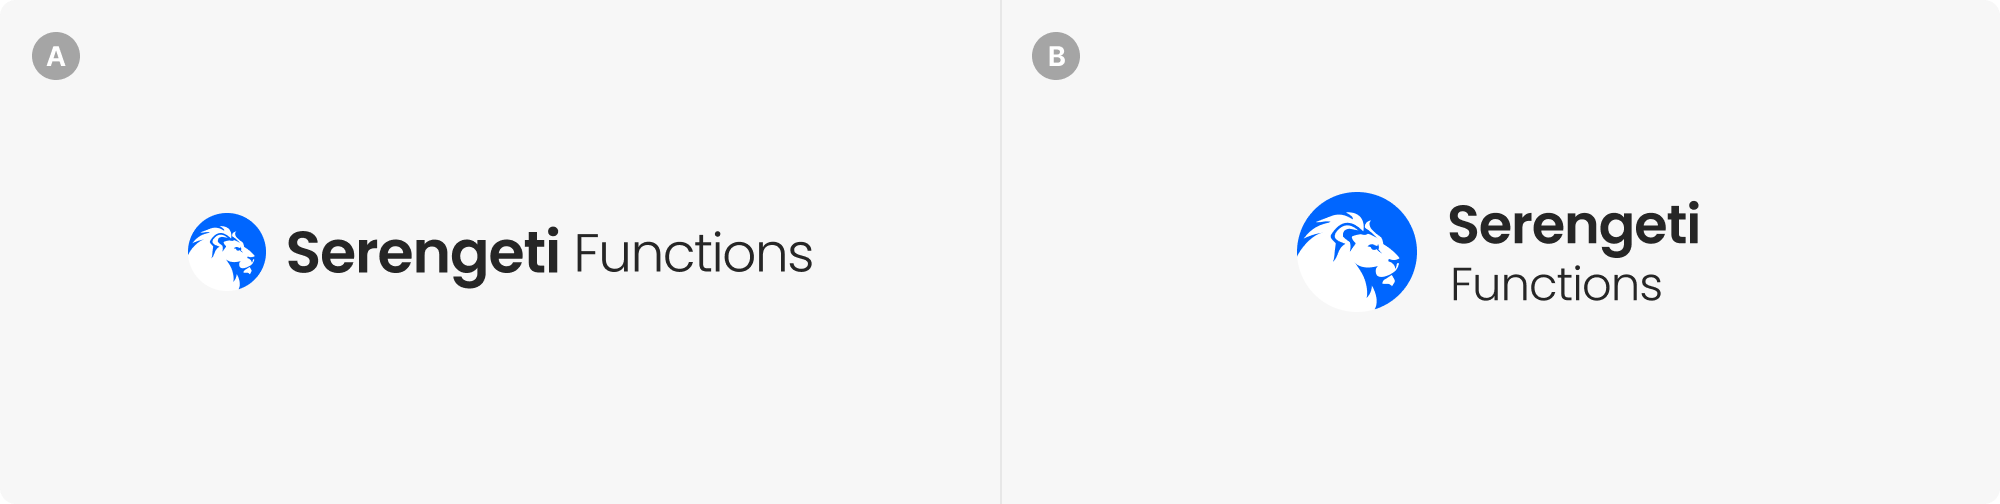The width and height of the screenshot is (2000, 504).
Task: Click the gray circular "A" badge
Action: click(x=56, y=56)
